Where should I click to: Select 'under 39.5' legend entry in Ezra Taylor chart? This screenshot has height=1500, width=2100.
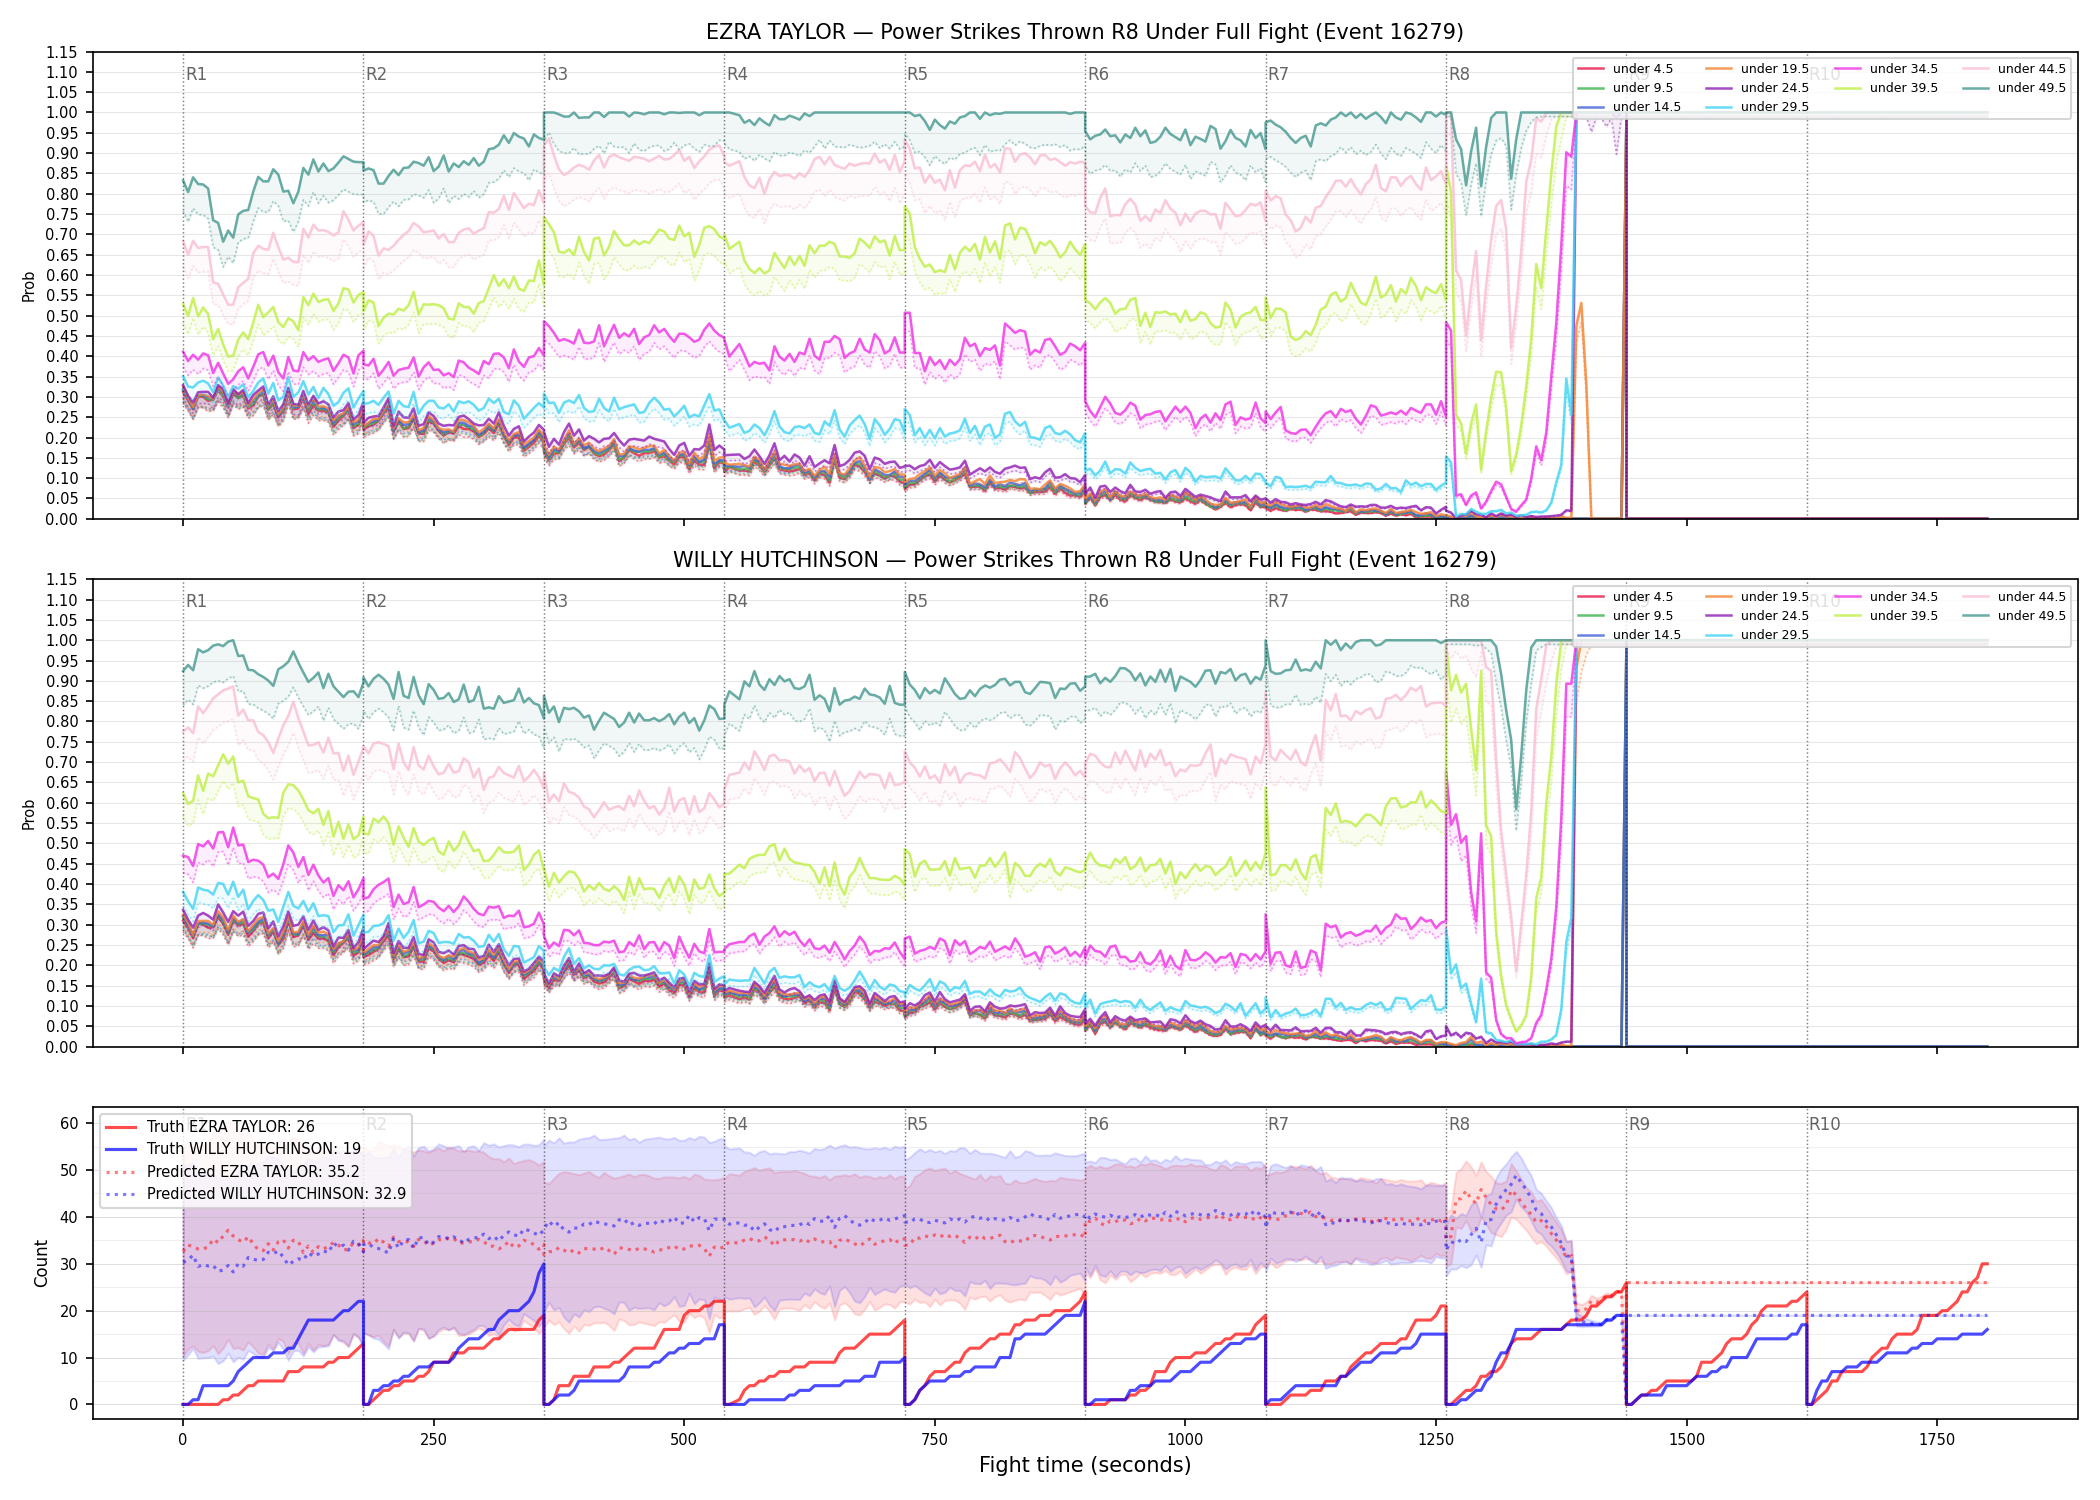[x=1886, y=88]
